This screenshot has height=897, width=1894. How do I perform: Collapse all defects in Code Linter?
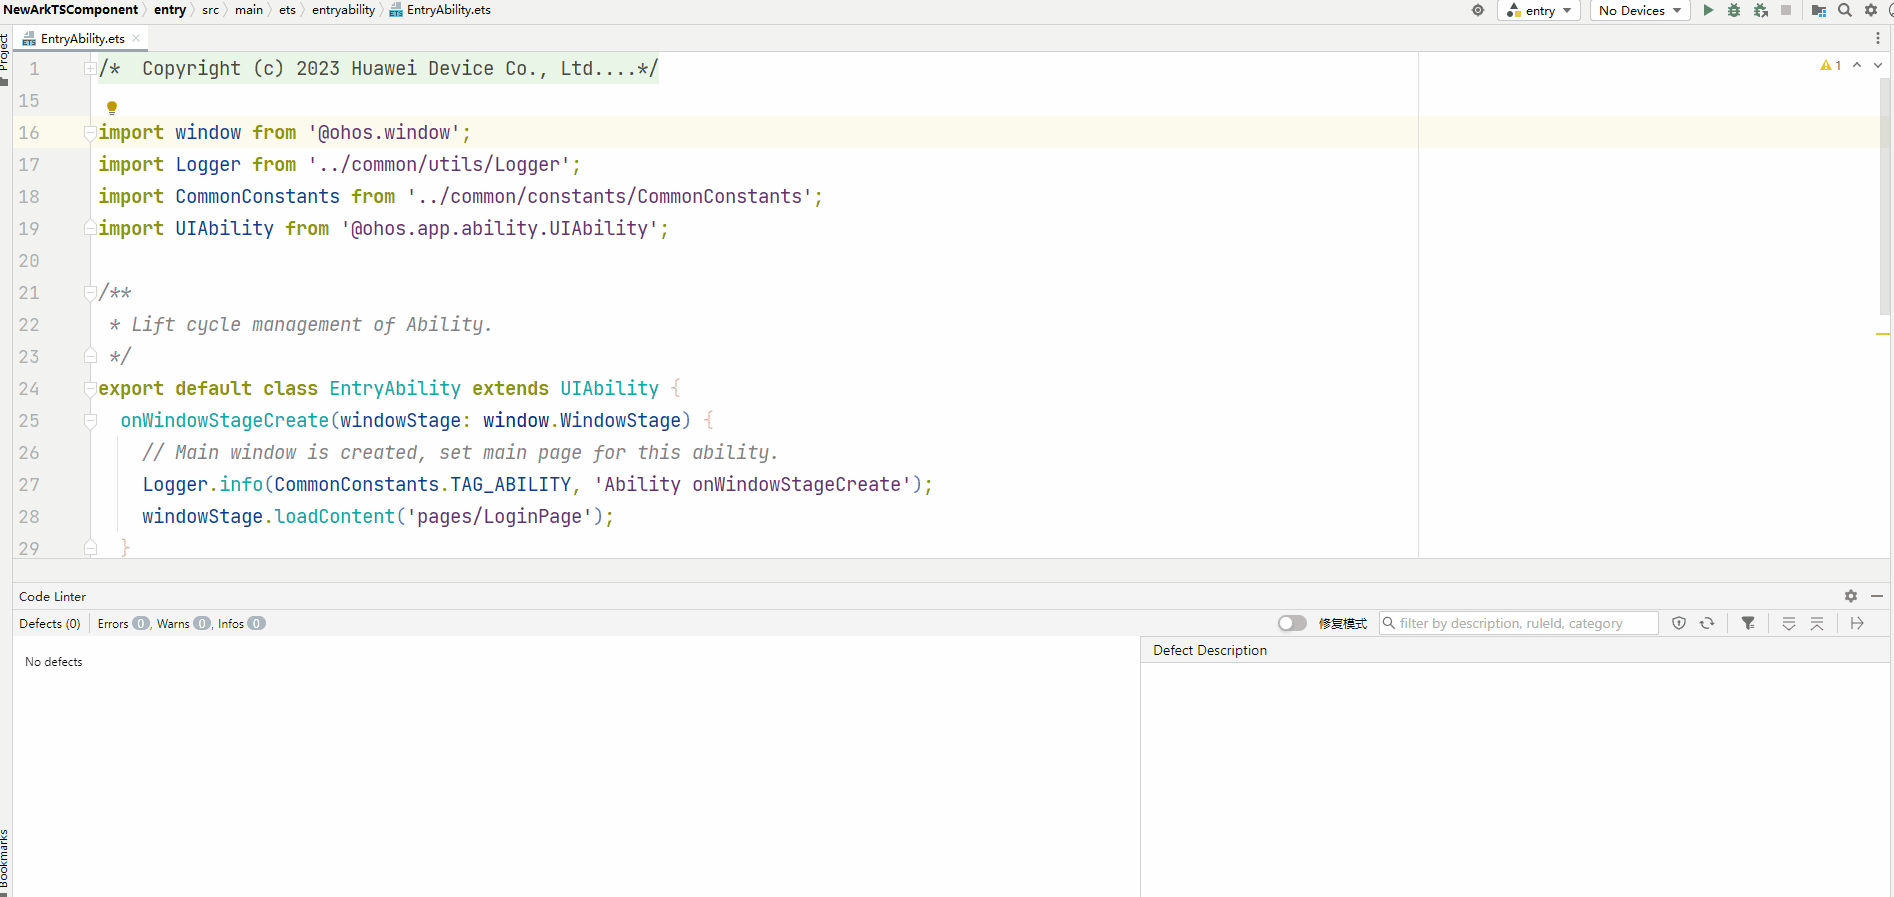pyautogui.click(x=1817, y=623)
